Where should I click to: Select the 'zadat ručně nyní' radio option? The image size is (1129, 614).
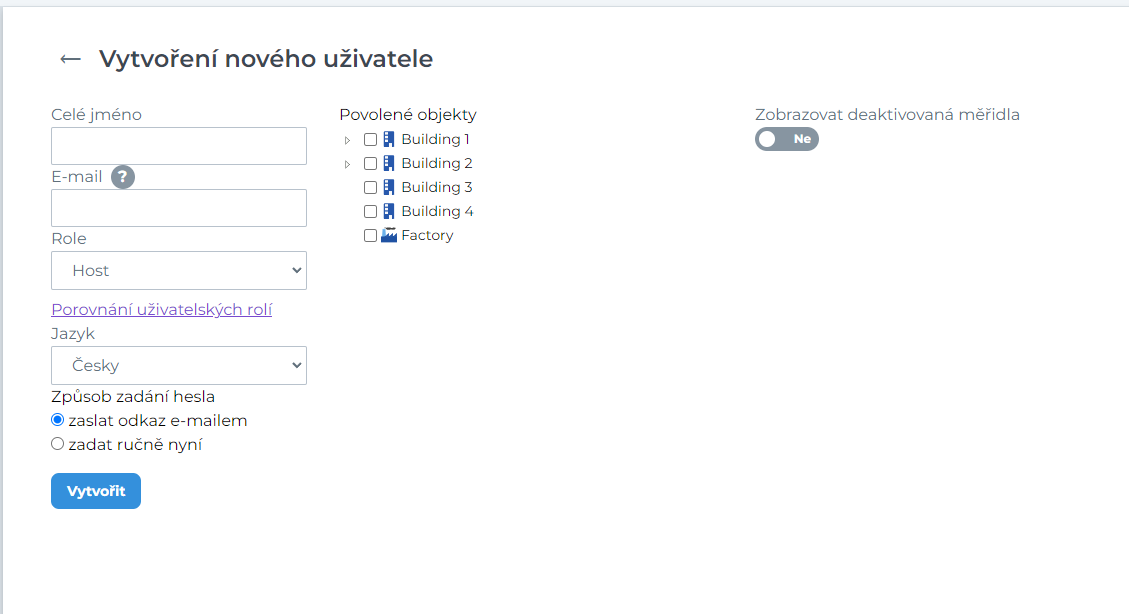[x=58, y=444]
